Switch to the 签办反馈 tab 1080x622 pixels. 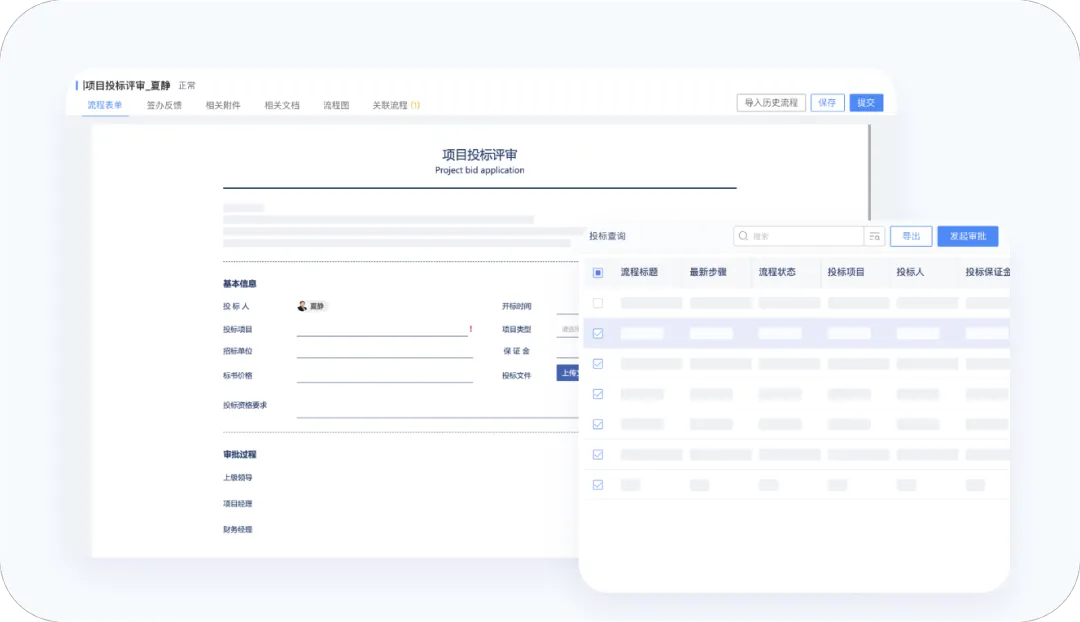[x=164, y=105]
